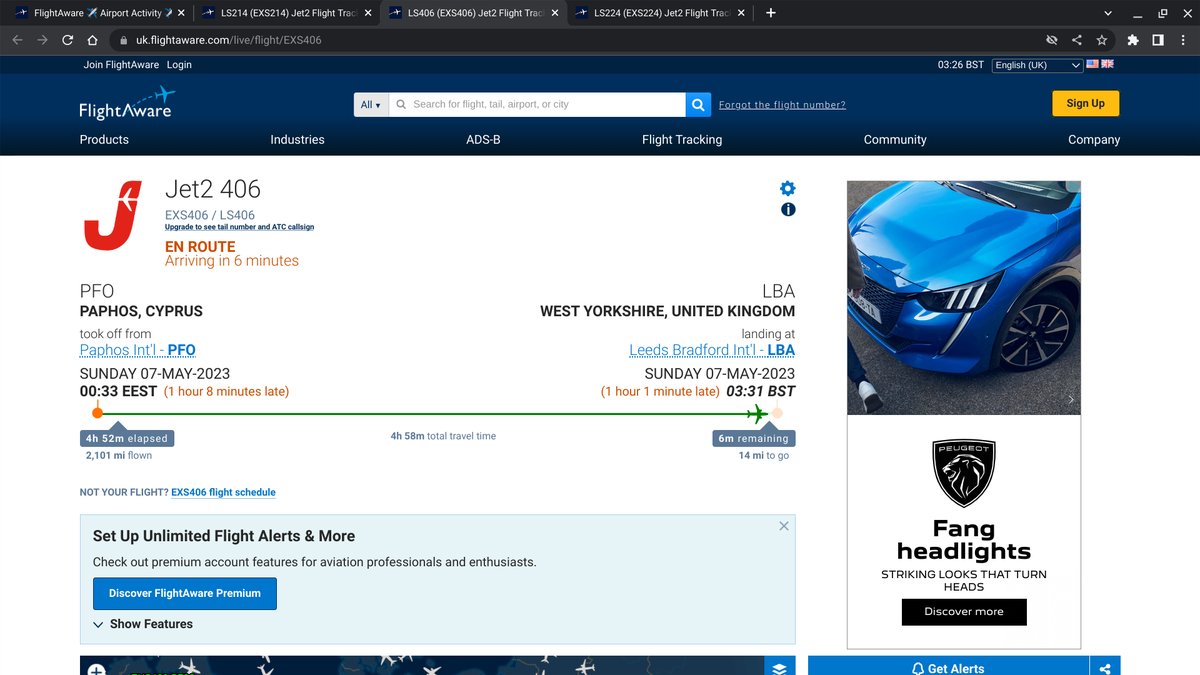Click the 6m remaining label
The width and height of the screenshot is (1200, 675).
pos(754,438)
